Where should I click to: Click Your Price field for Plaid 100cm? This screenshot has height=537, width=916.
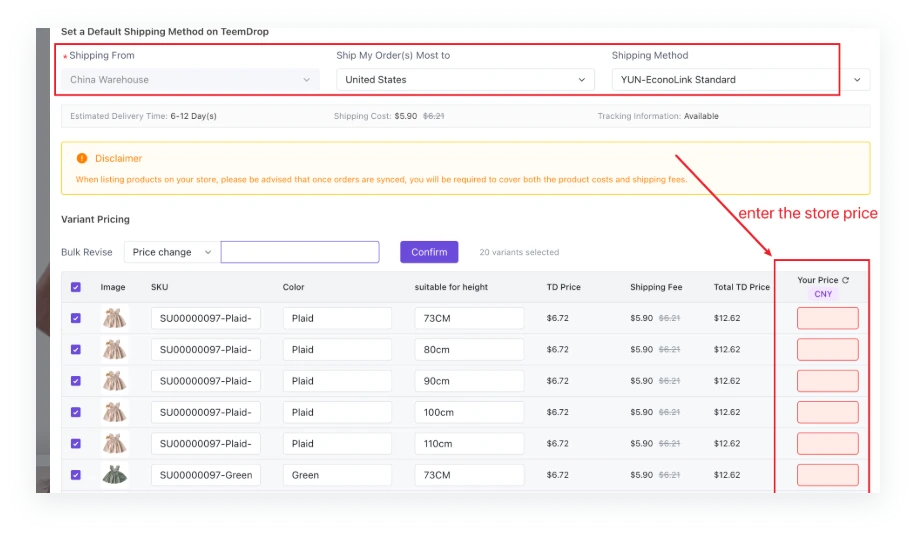click(x=827, y=412)
